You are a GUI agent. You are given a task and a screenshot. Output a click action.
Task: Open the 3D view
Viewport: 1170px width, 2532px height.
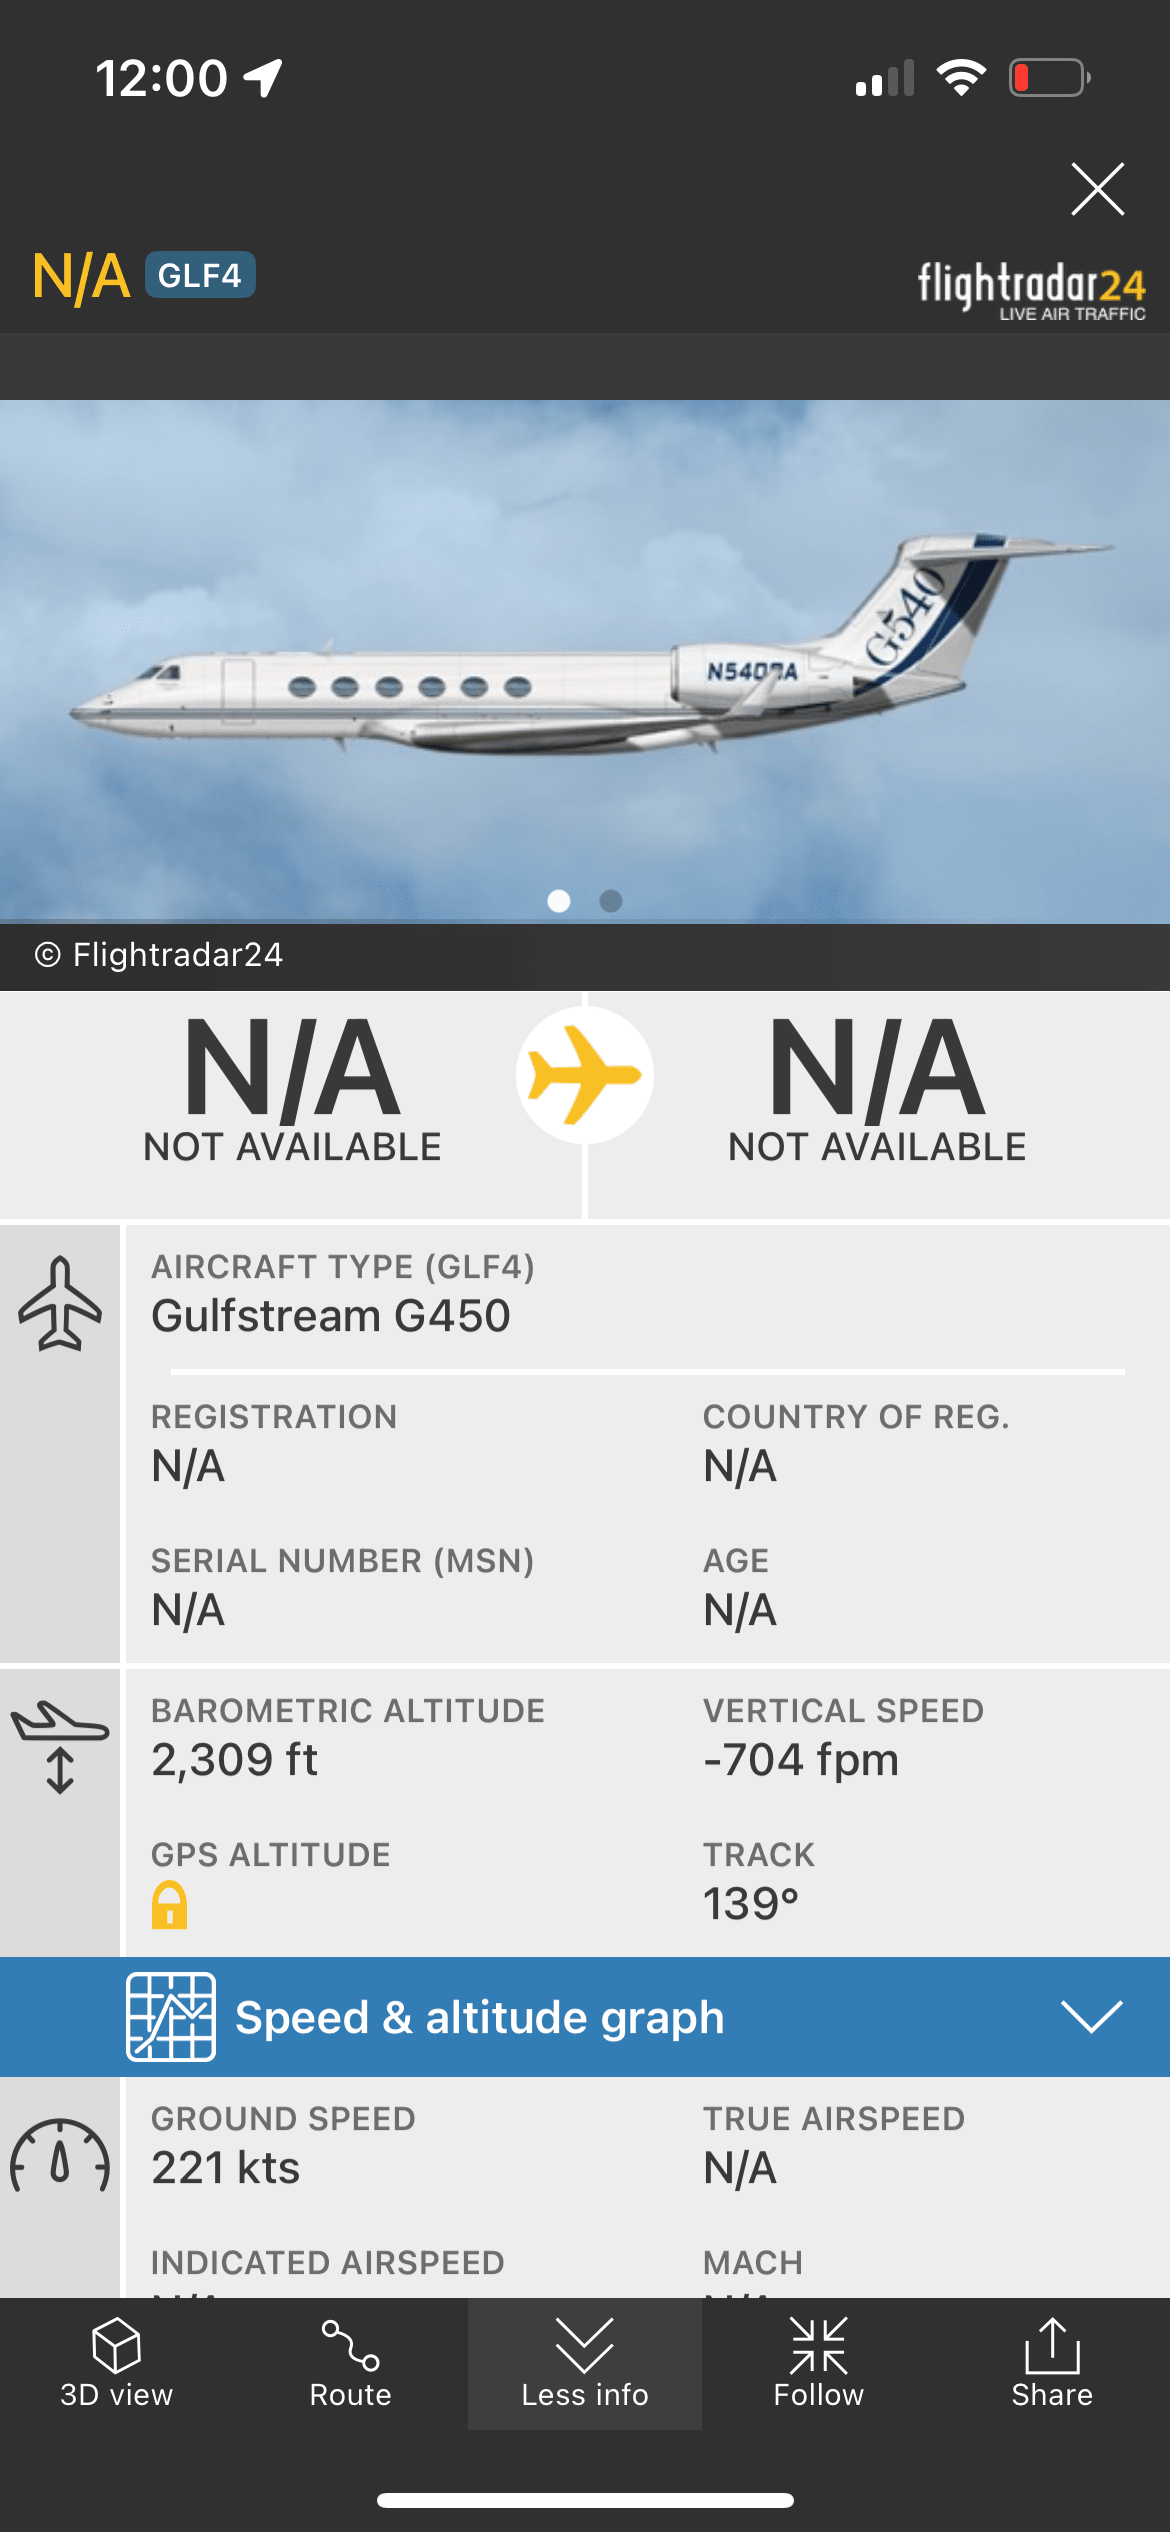[116, 2363]
